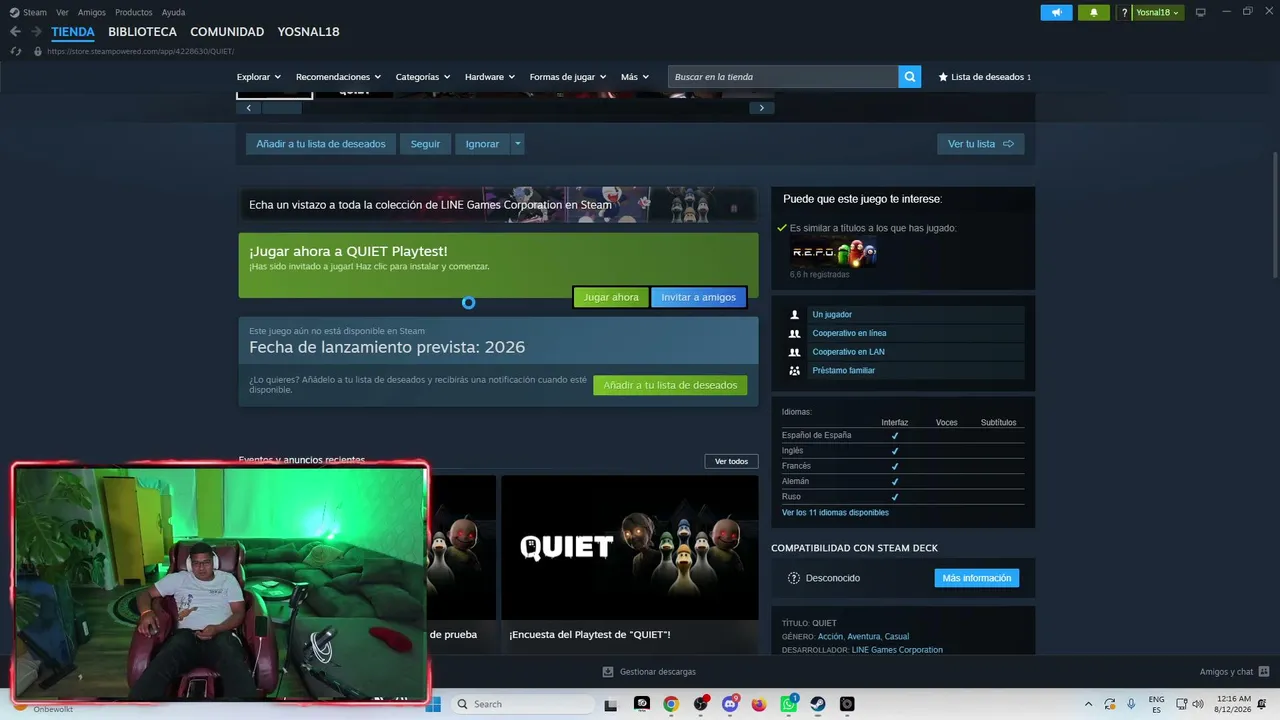Switch to the COMUNIDAD tab
This screenshot has height=720, width=1280.
(227, 32)
